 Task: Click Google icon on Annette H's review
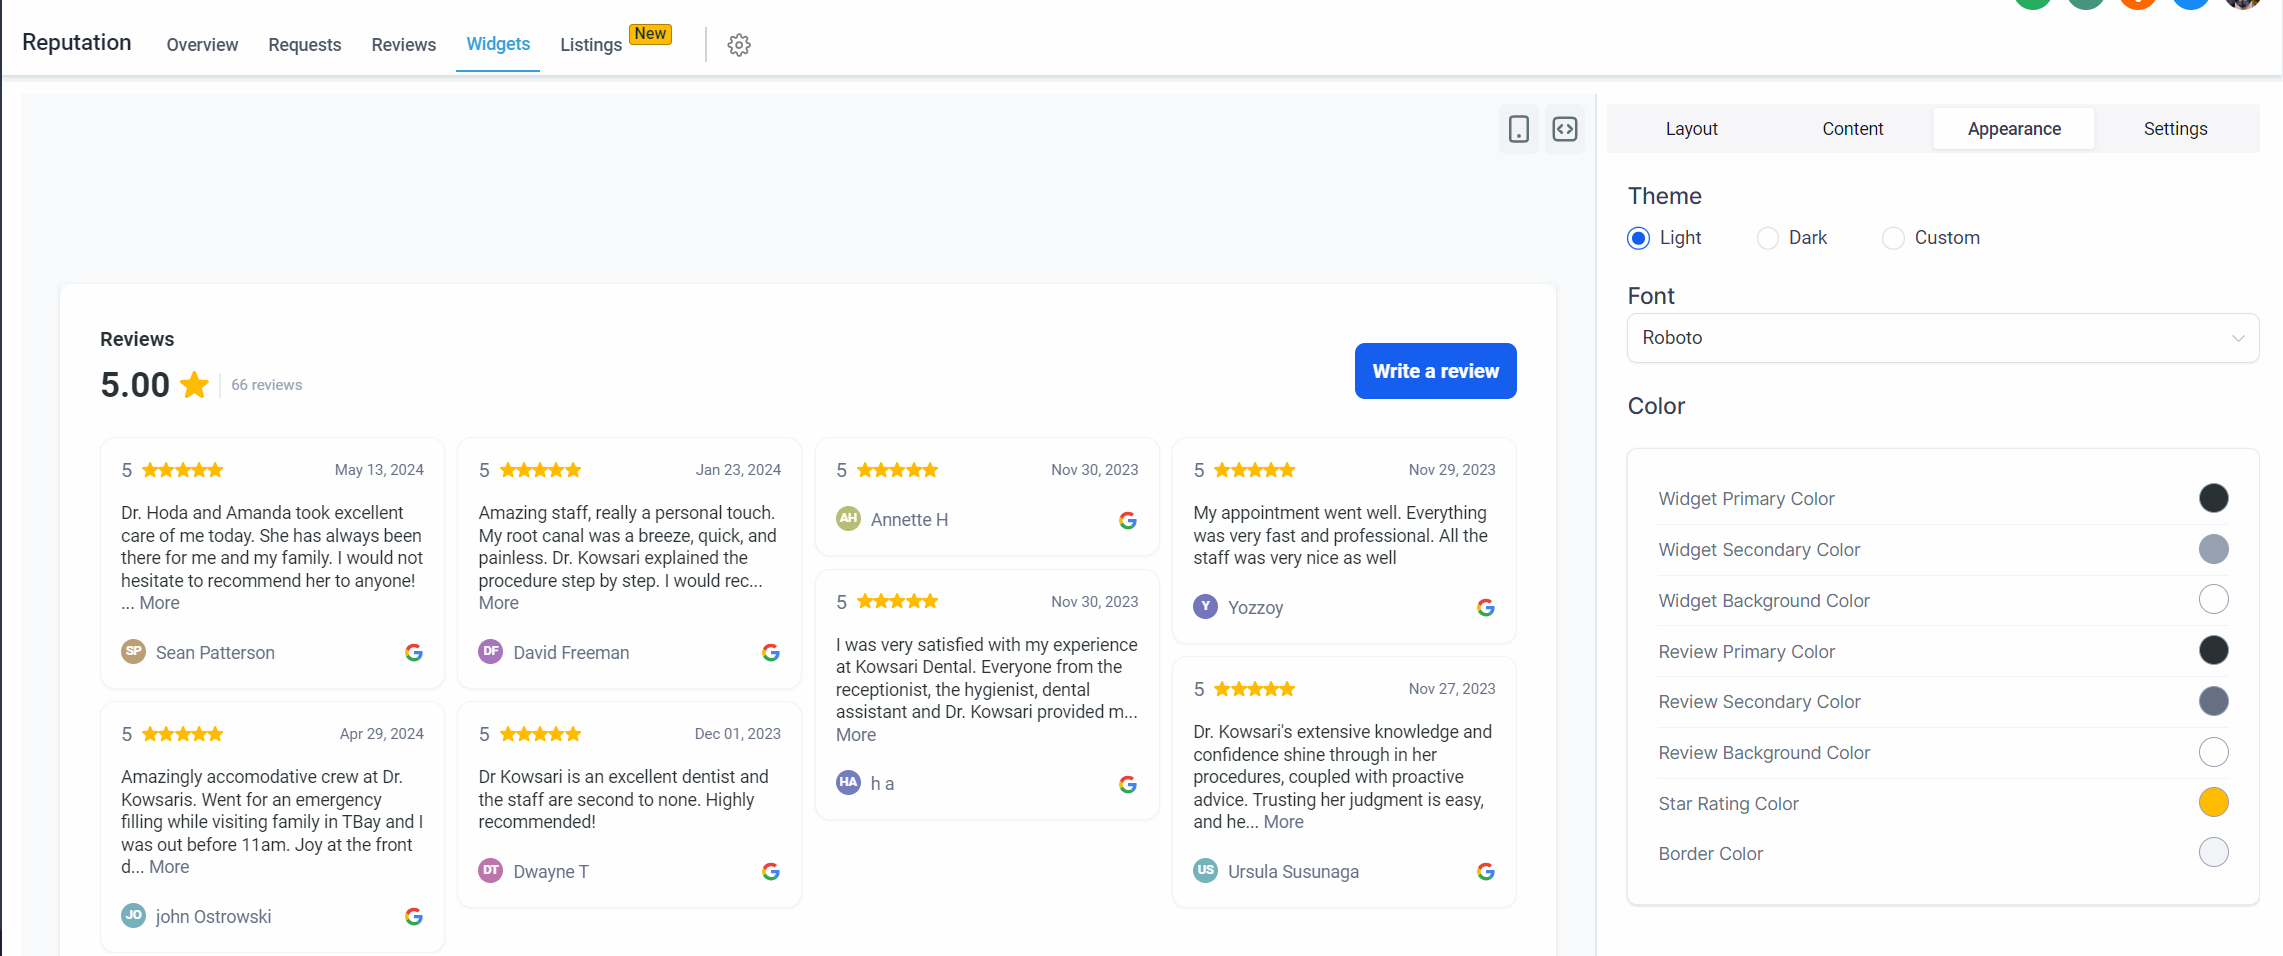pyautogui.click(x=1128, y=520)
